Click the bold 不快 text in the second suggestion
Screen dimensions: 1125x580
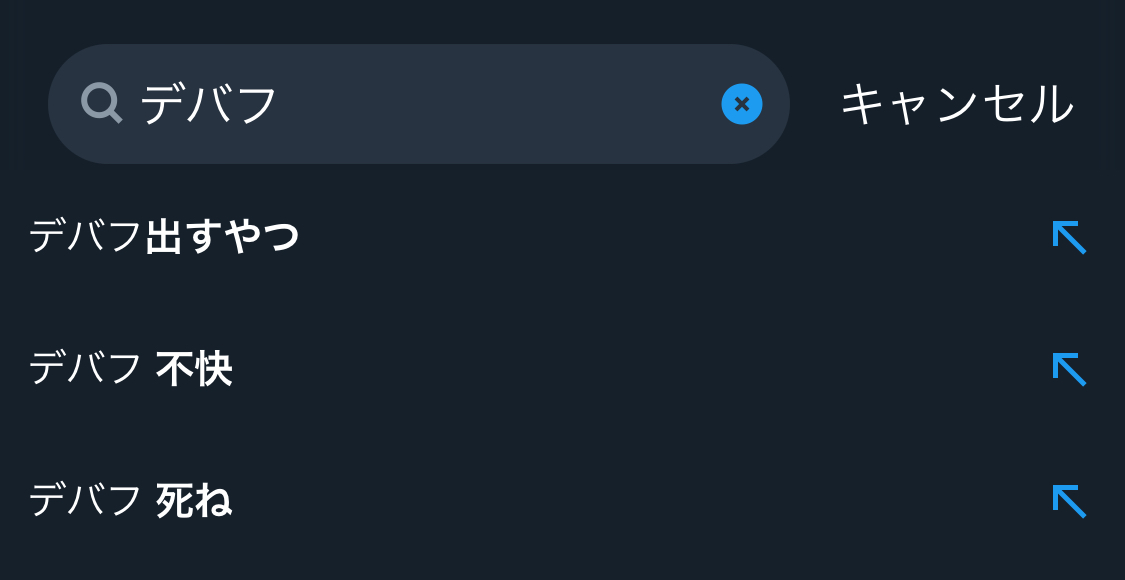194,370
